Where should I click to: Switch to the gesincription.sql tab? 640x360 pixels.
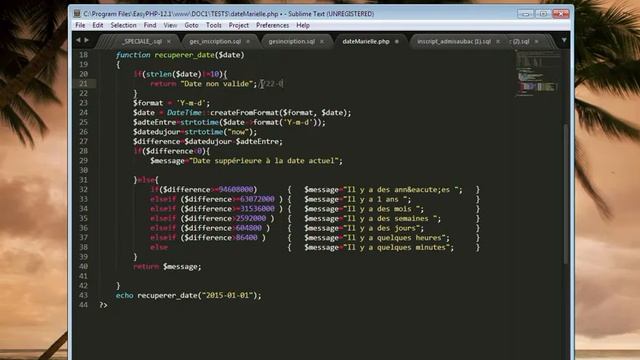click(291, 41)
